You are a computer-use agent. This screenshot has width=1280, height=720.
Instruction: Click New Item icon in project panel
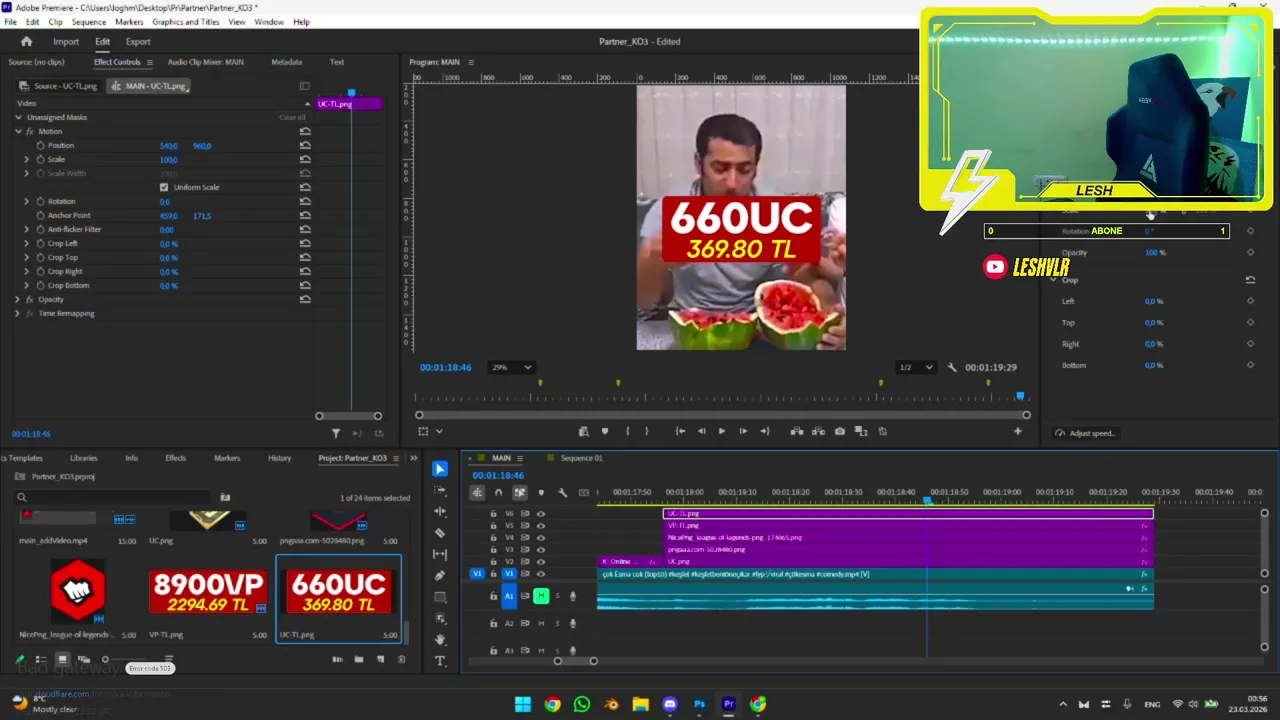380,659
